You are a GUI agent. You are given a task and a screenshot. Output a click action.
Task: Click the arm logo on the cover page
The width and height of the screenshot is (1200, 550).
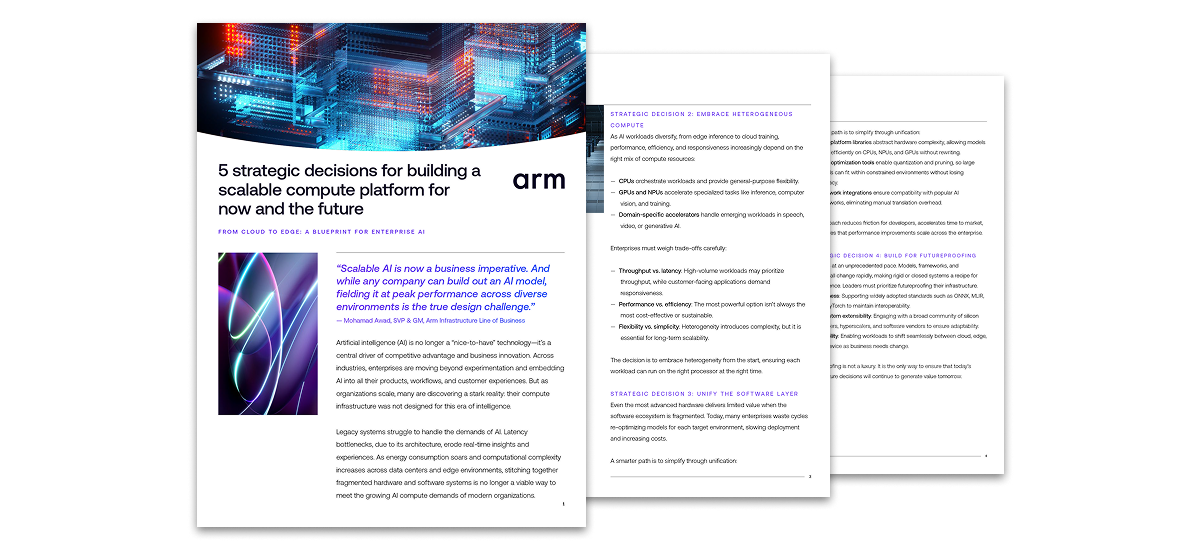(x=539, y=180)
